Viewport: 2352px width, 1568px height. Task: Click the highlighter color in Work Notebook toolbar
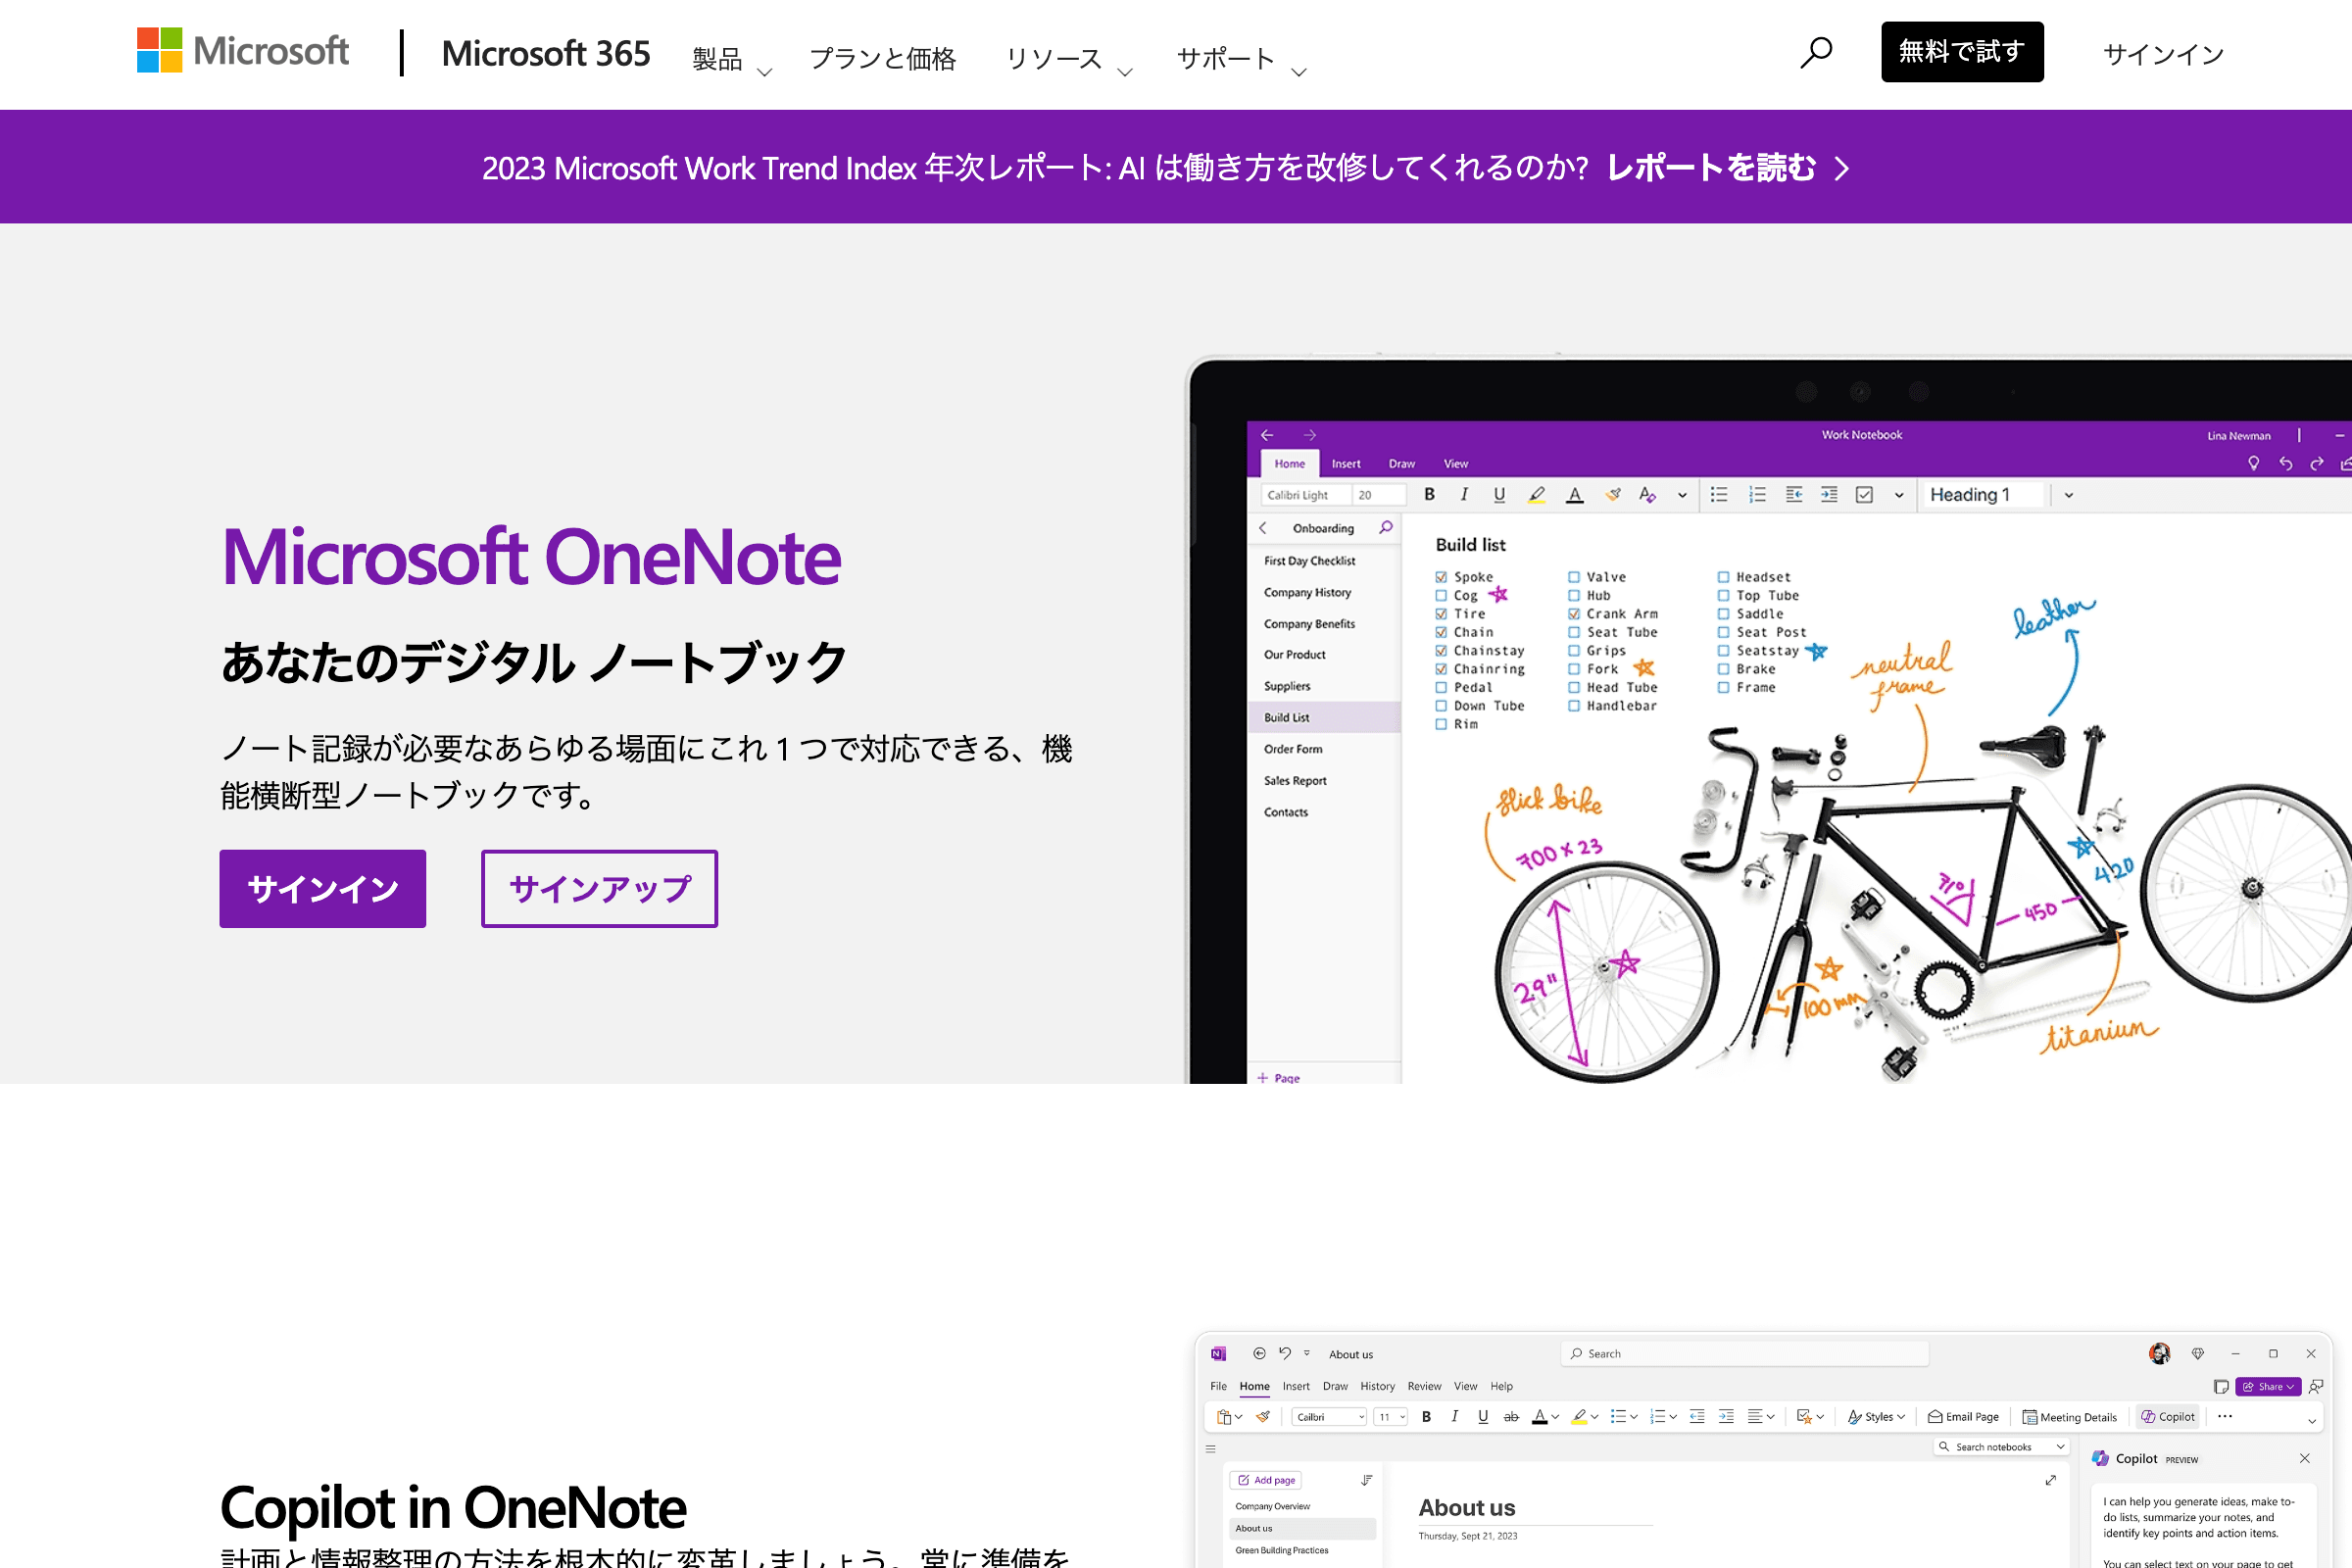1537,494
